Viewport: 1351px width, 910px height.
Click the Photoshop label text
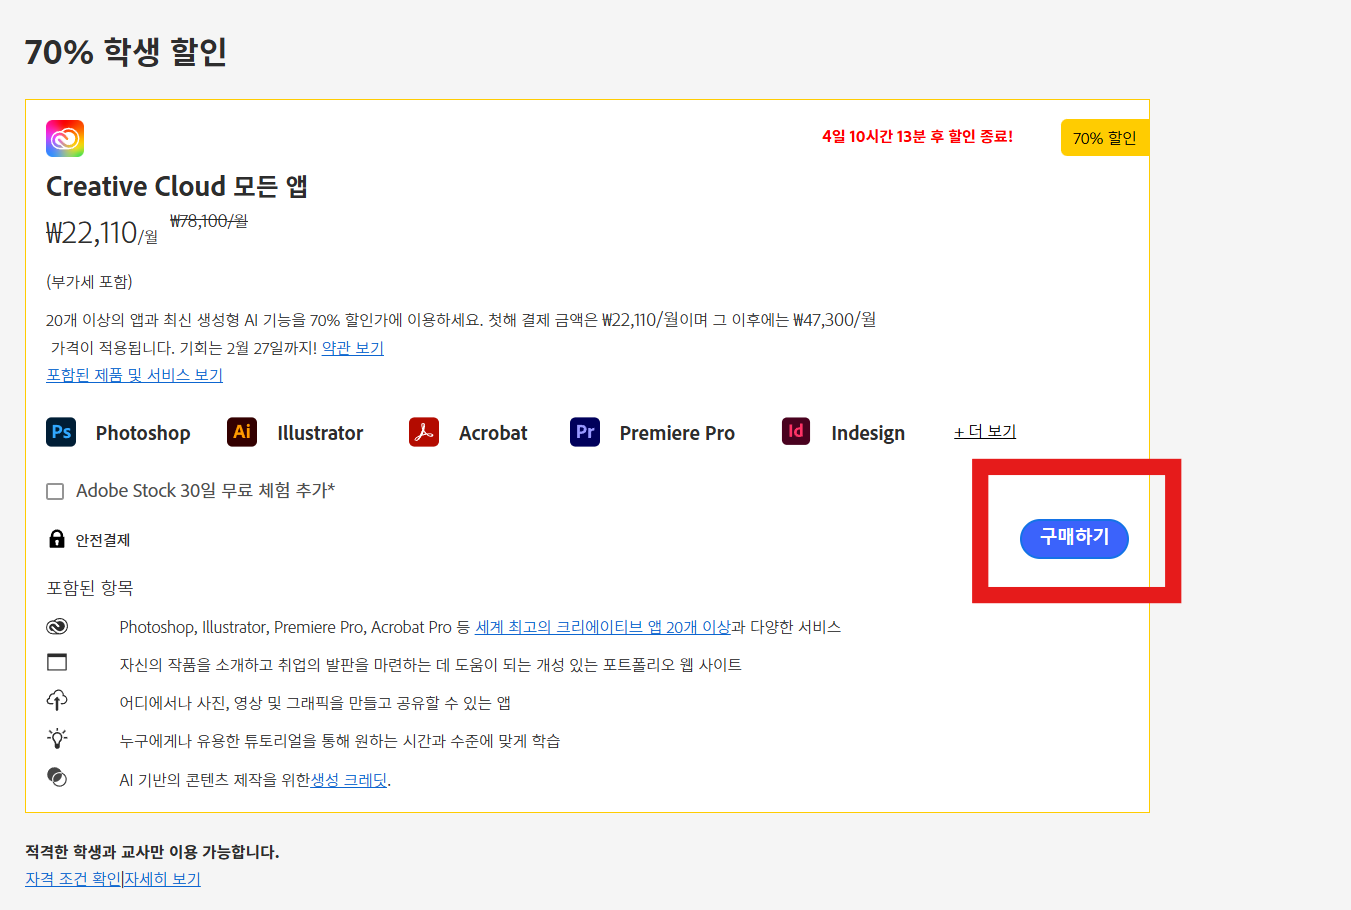point(143,433)
